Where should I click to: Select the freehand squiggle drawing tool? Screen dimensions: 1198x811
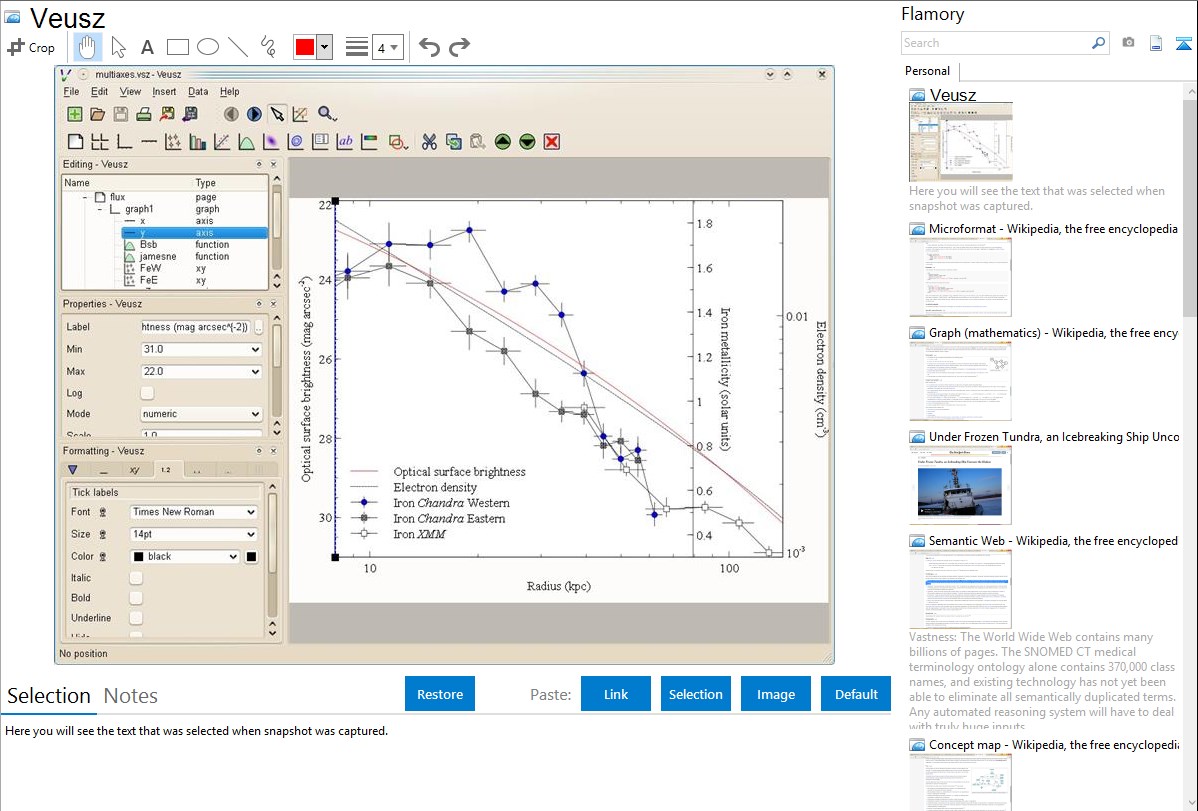(x=268, y=47)
